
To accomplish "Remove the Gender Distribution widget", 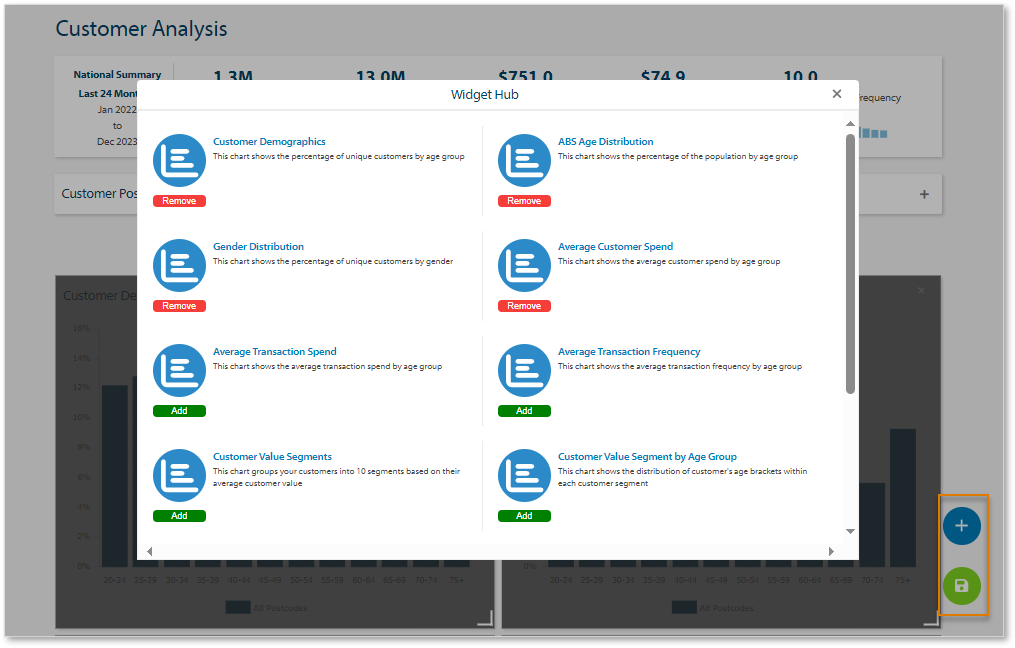I will 179,306.
